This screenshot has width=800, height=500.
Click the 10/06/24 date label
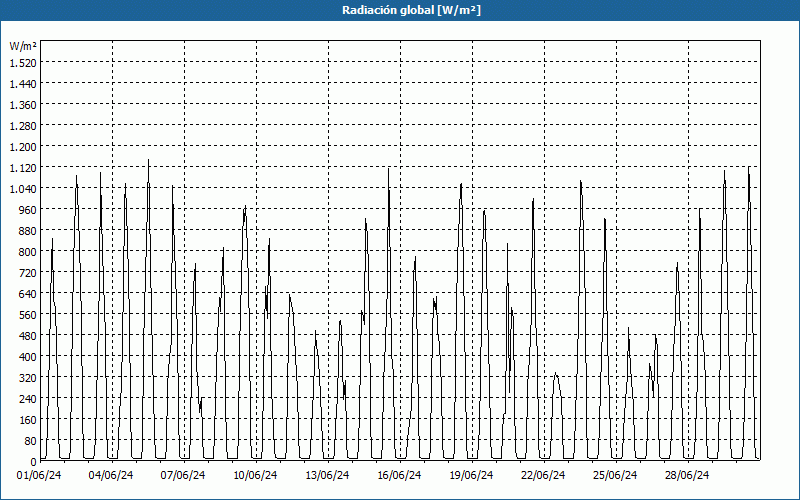pos(255,476)
